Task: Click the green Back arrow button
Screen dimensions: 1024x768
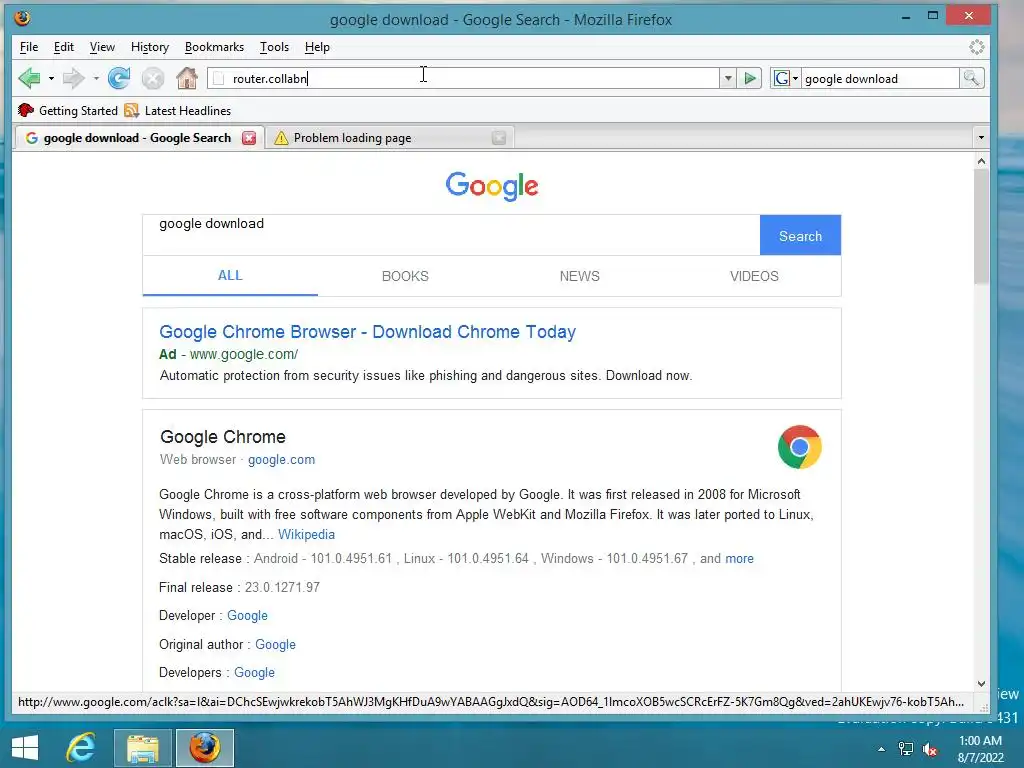Action: 29,78
